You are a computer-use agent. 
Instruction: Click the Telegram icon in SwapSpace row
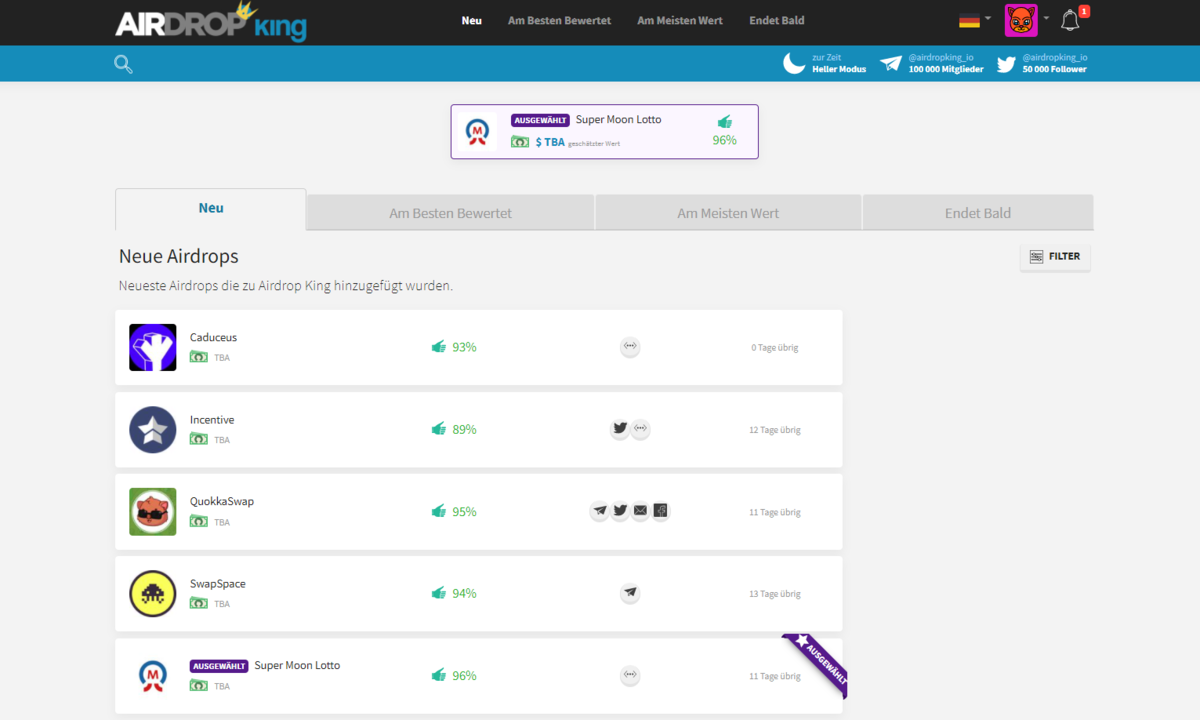[x=630, y=593]
